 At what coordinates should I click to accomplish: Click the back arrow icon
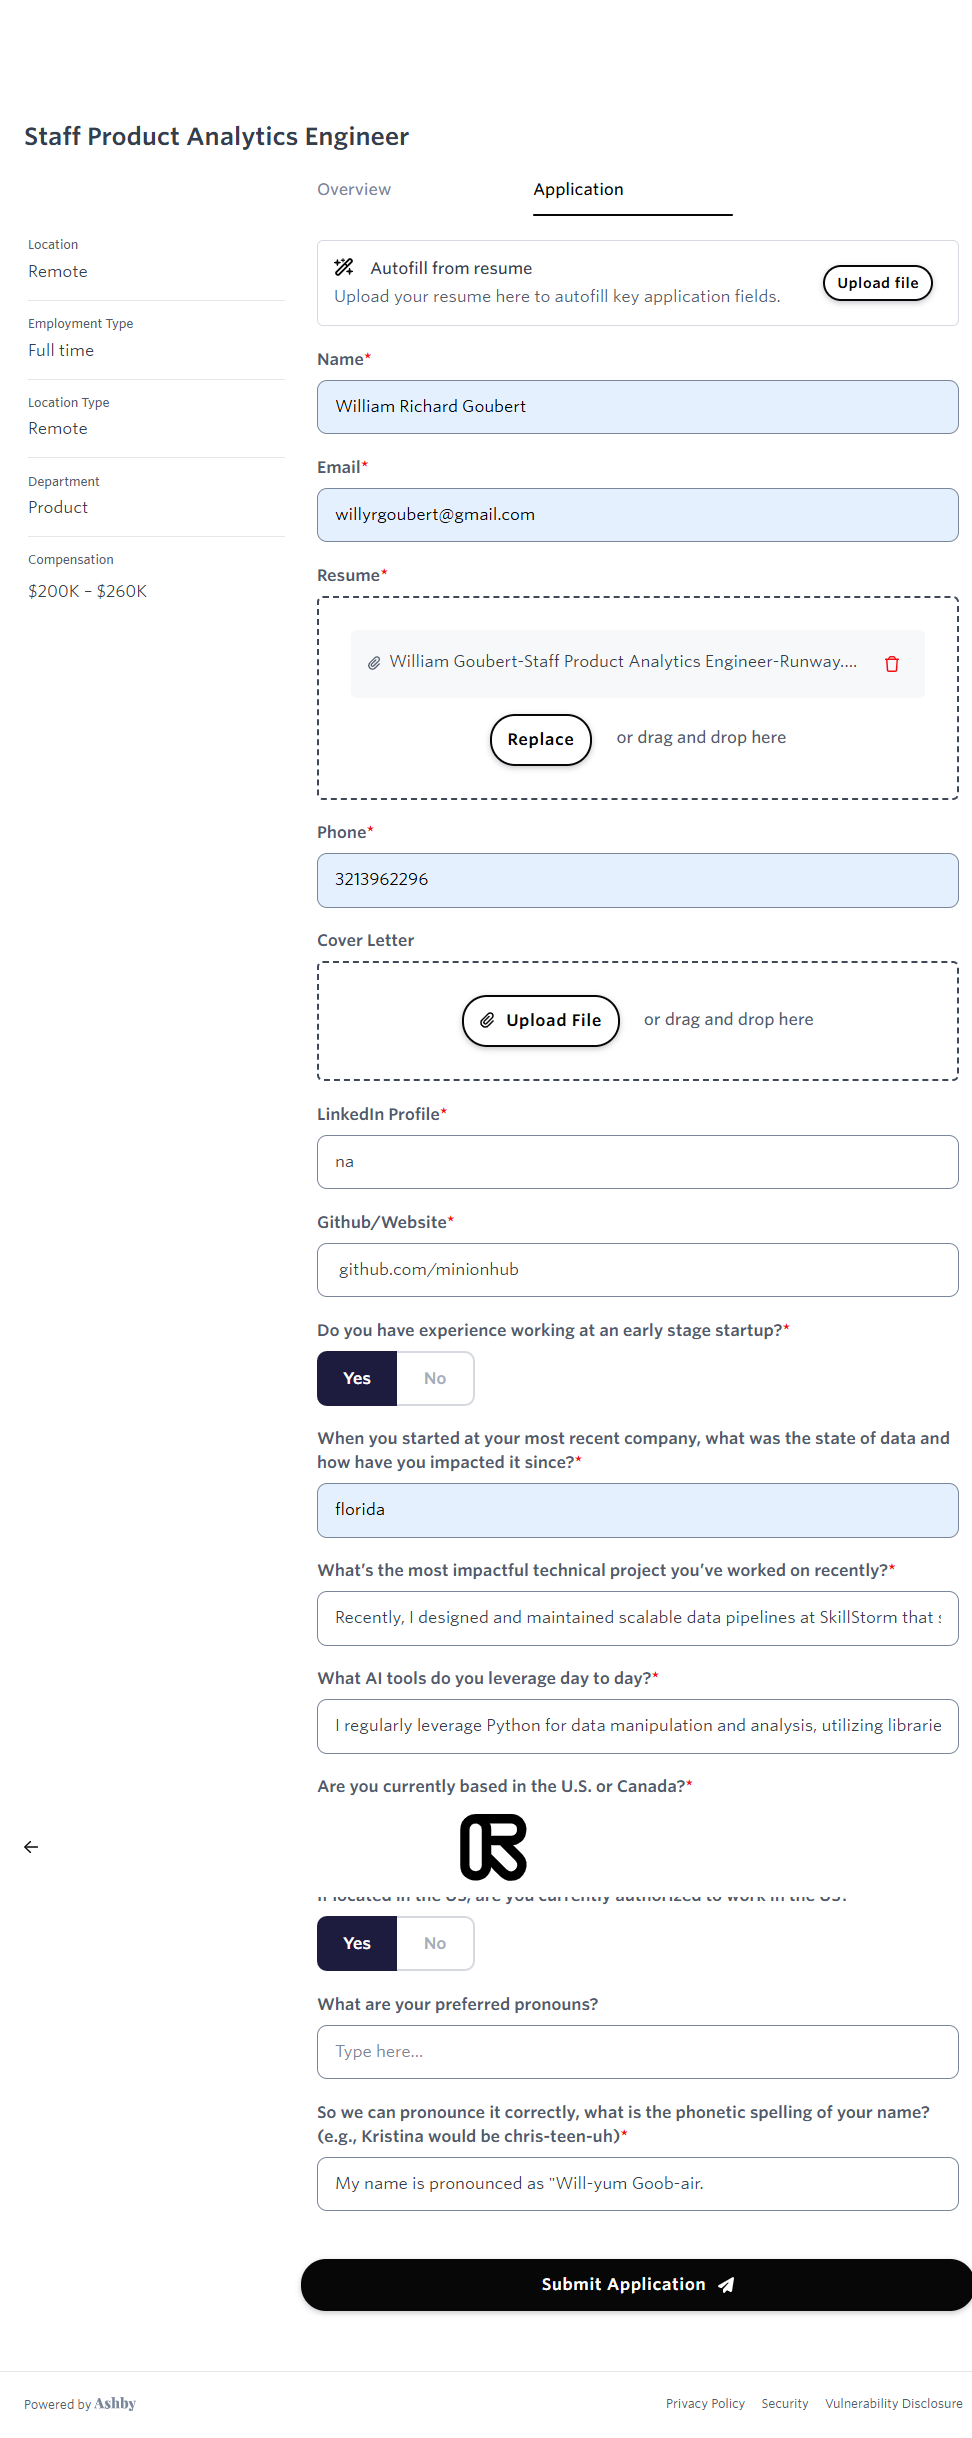(x=31, y=1847)
